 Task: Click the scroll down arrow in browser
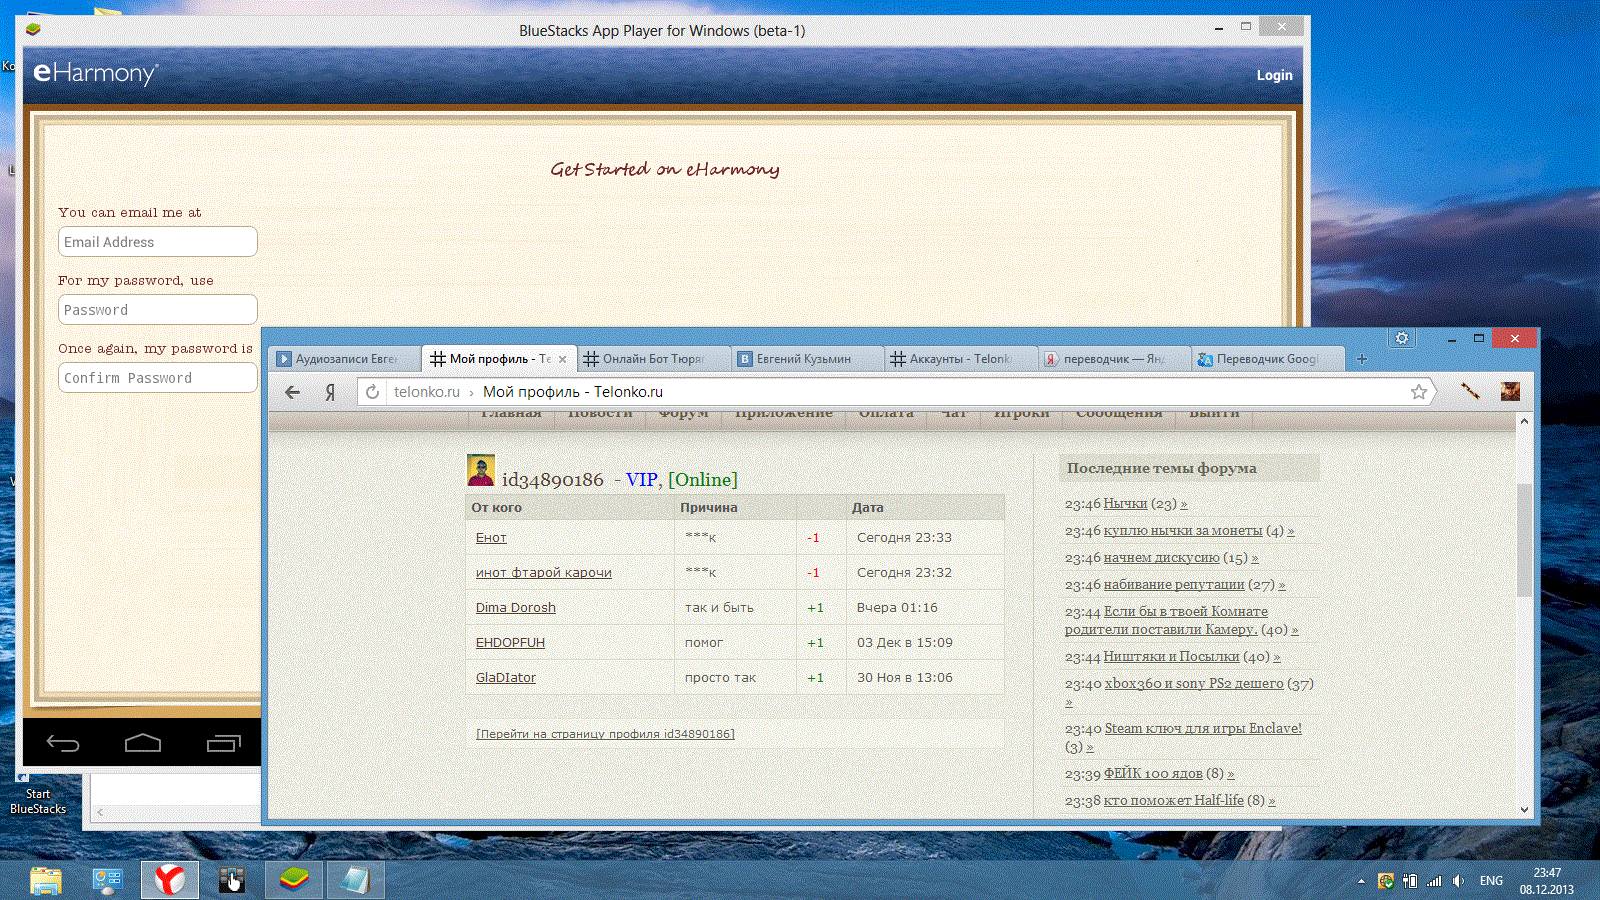pos(1524,809)
